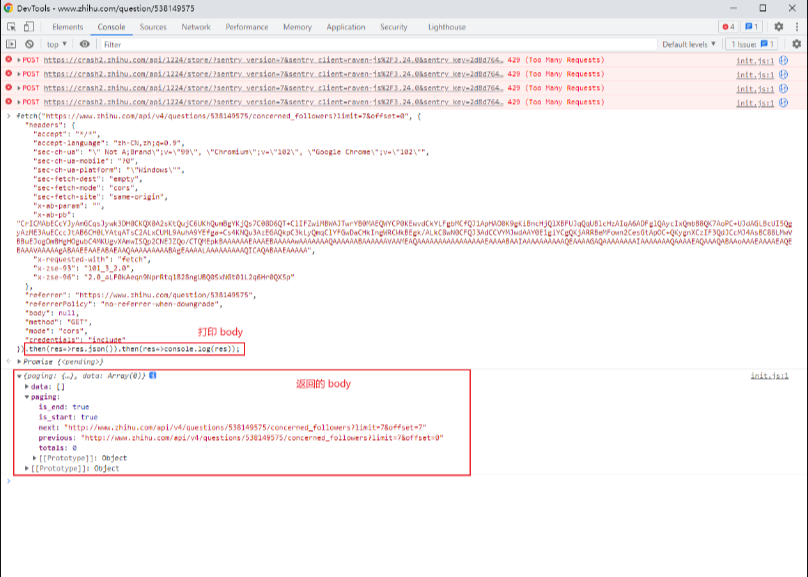Click the network icon on first error row
Screen dimensions: 808x577
tap(784, 60)
